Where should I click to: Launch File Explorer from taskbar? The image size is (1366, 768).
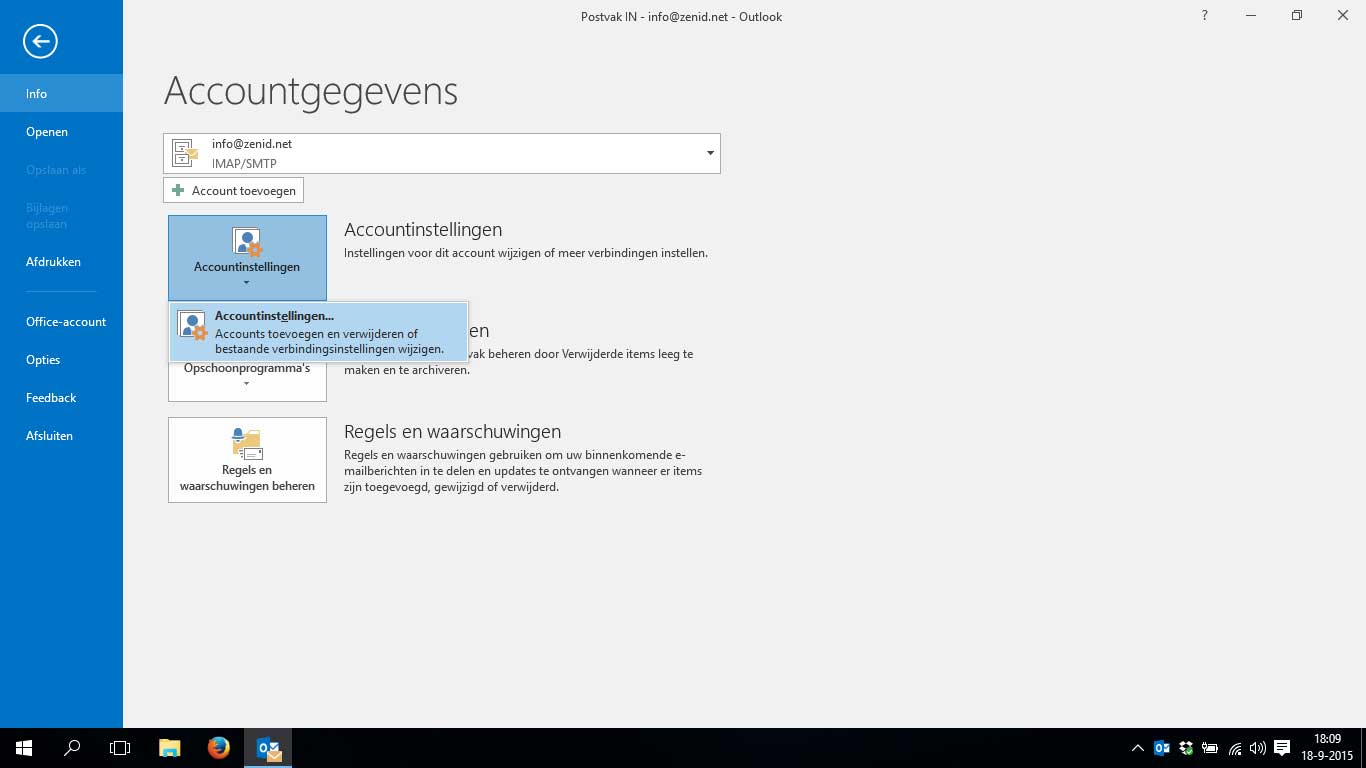(x=170, y=748)
